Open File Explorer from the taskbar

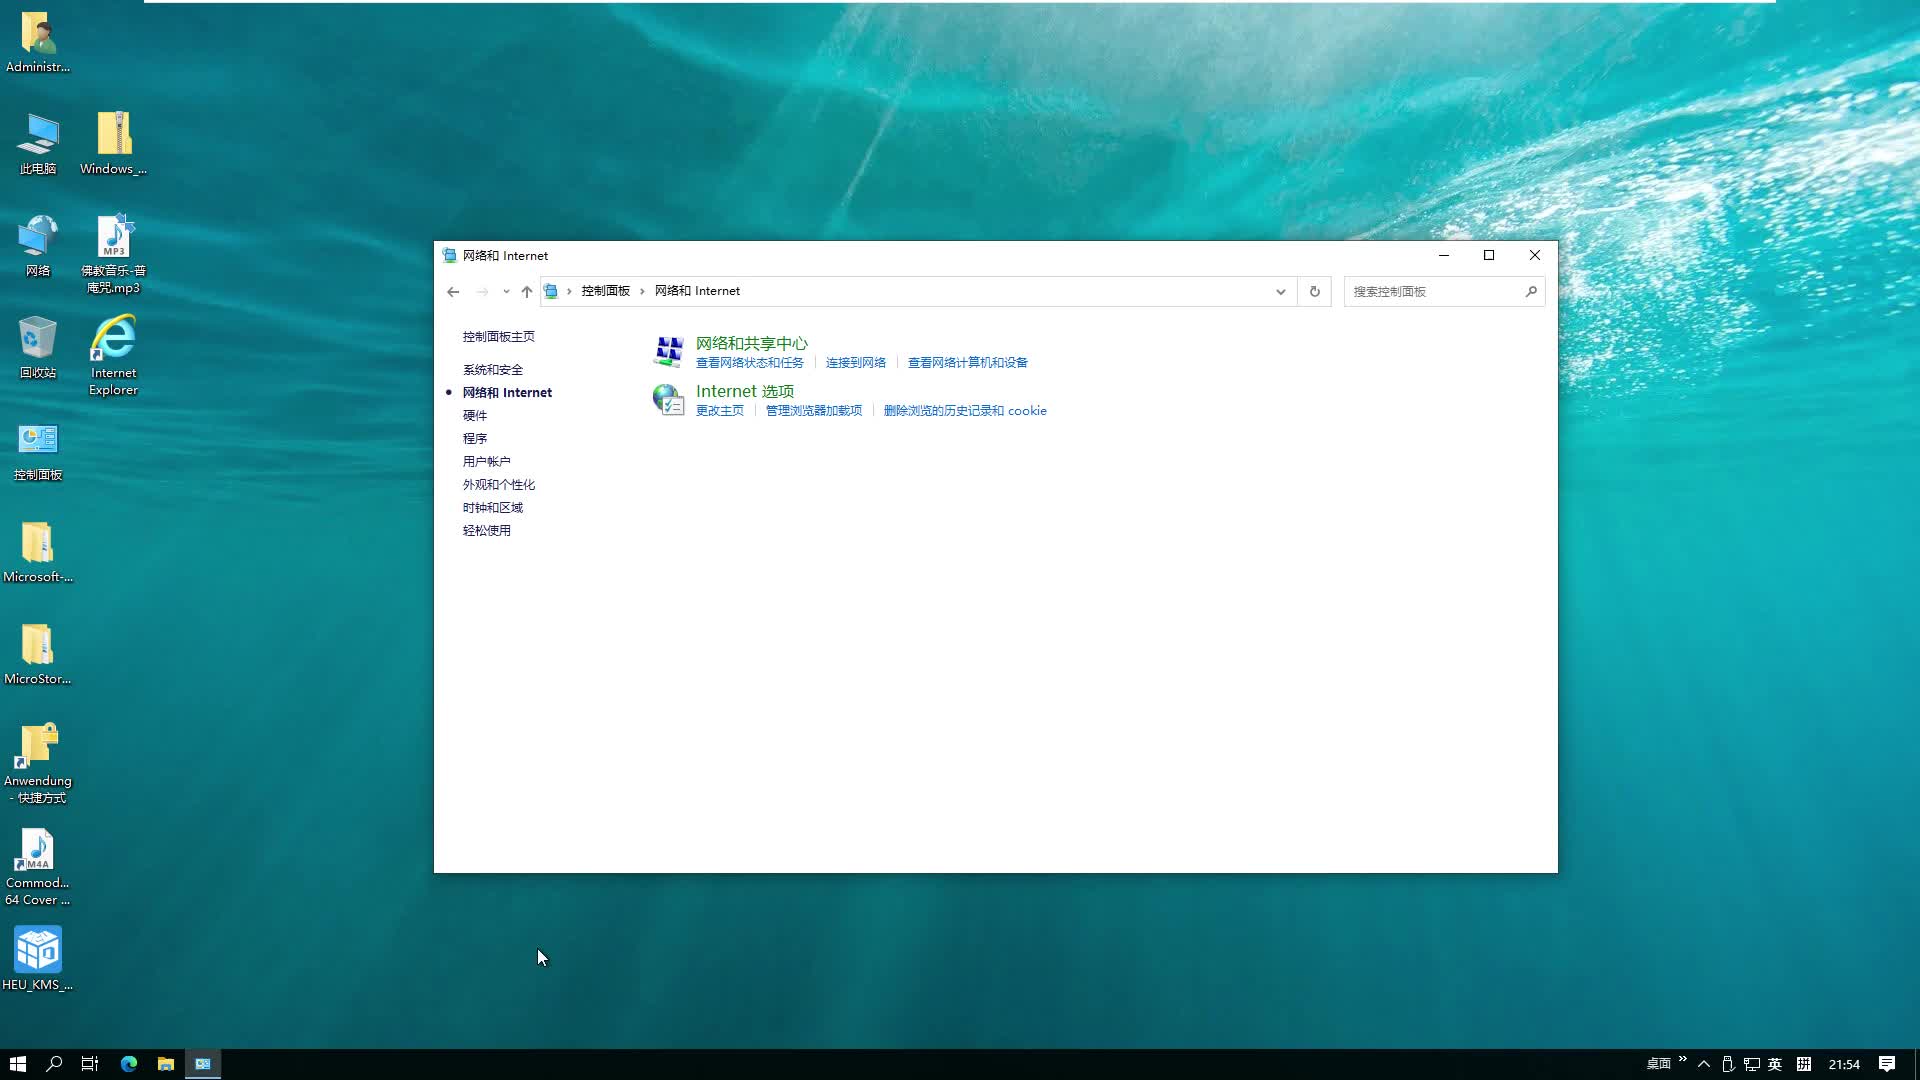[x=166, y=1063]
